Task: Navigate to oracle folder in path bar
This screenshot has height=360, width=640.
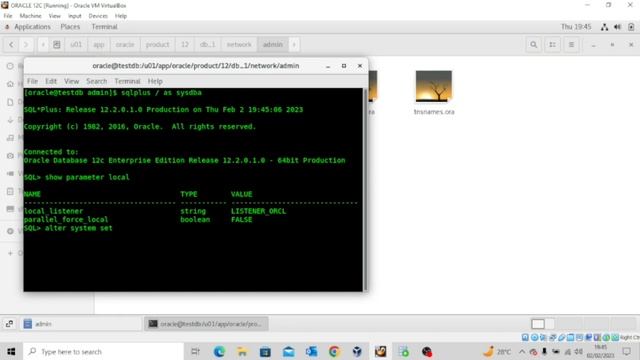Action: point(125,44)
